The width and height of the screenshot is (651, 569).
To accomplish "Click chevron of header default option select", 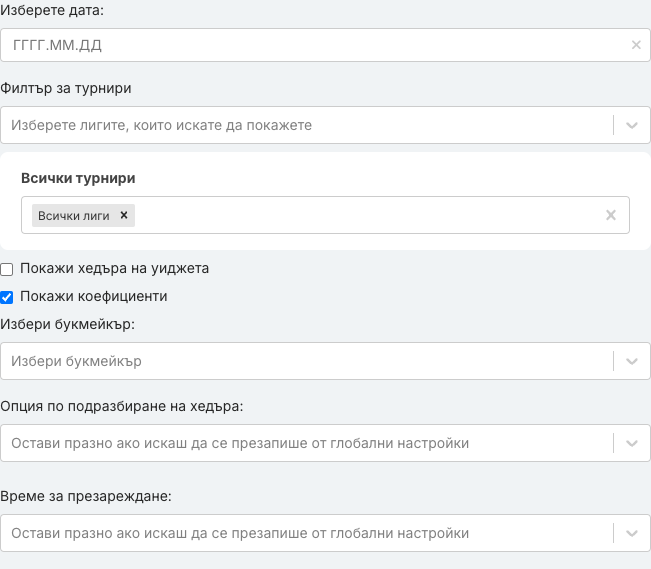I will pos(632,443).
